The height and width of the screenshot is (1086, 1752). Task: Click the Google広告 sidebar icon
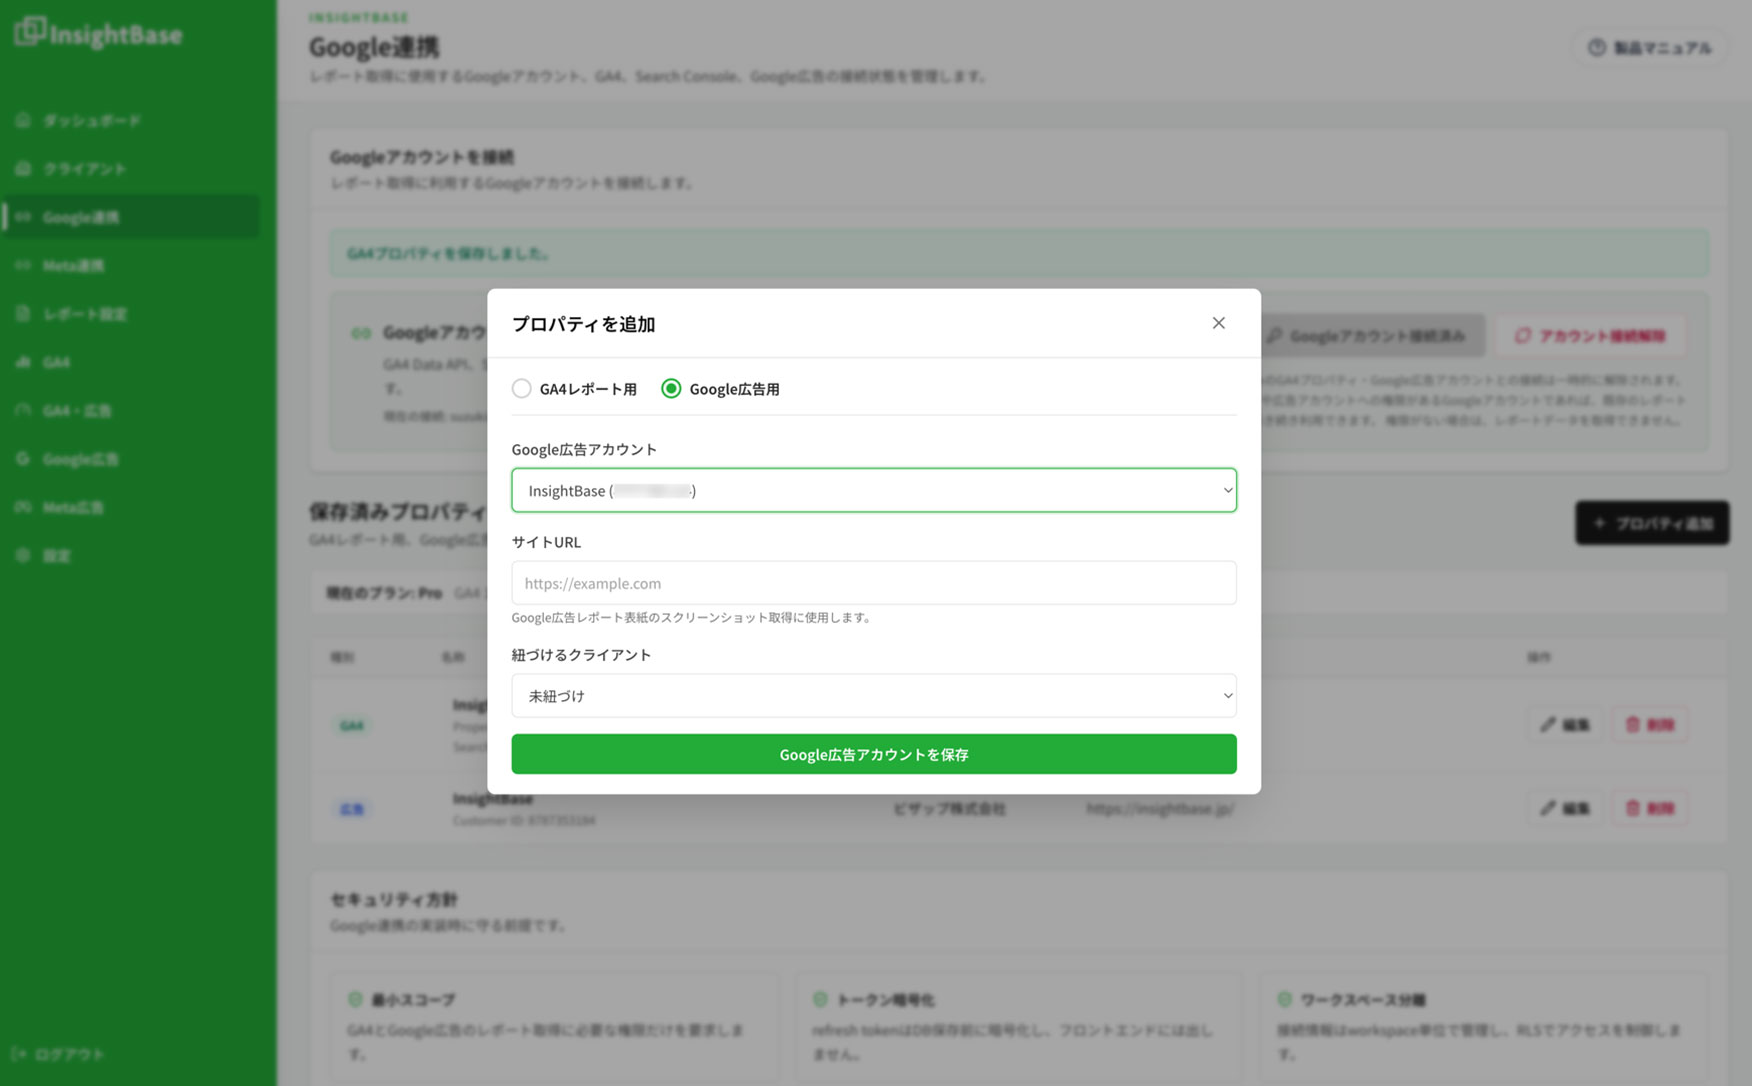tap(23, 459)
